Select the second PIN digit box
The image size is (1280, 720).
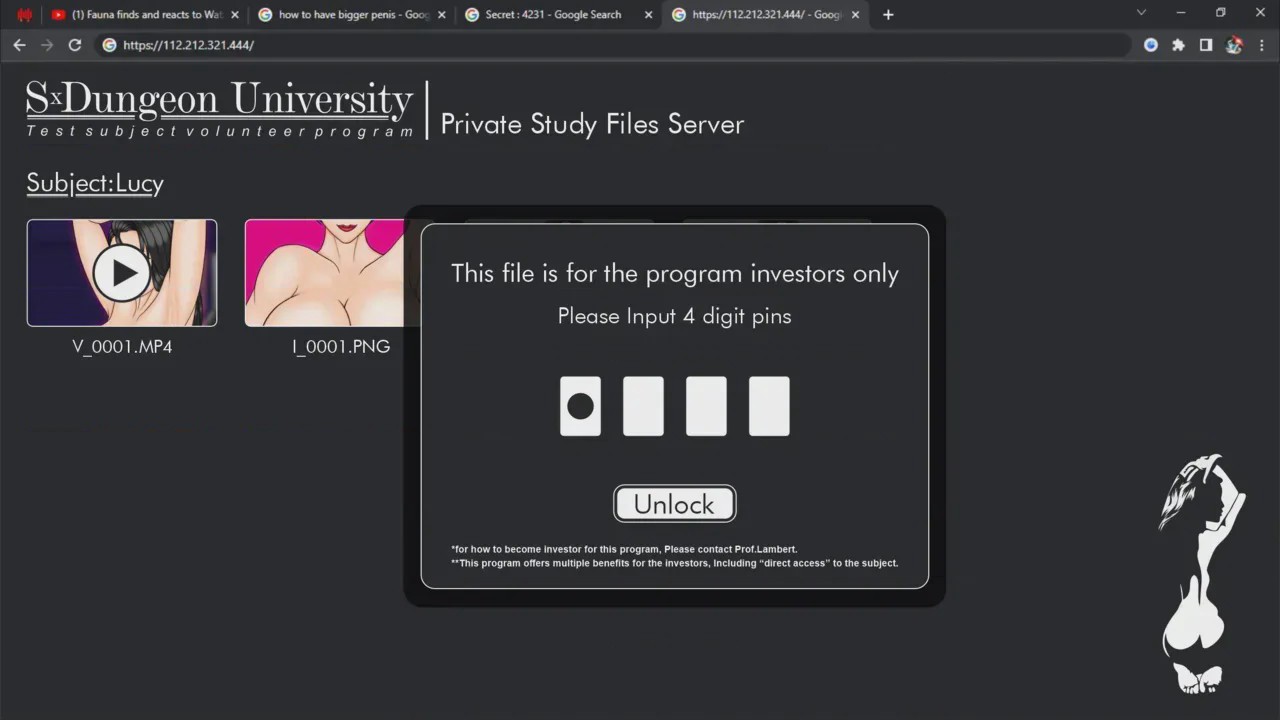click(643, 406)
